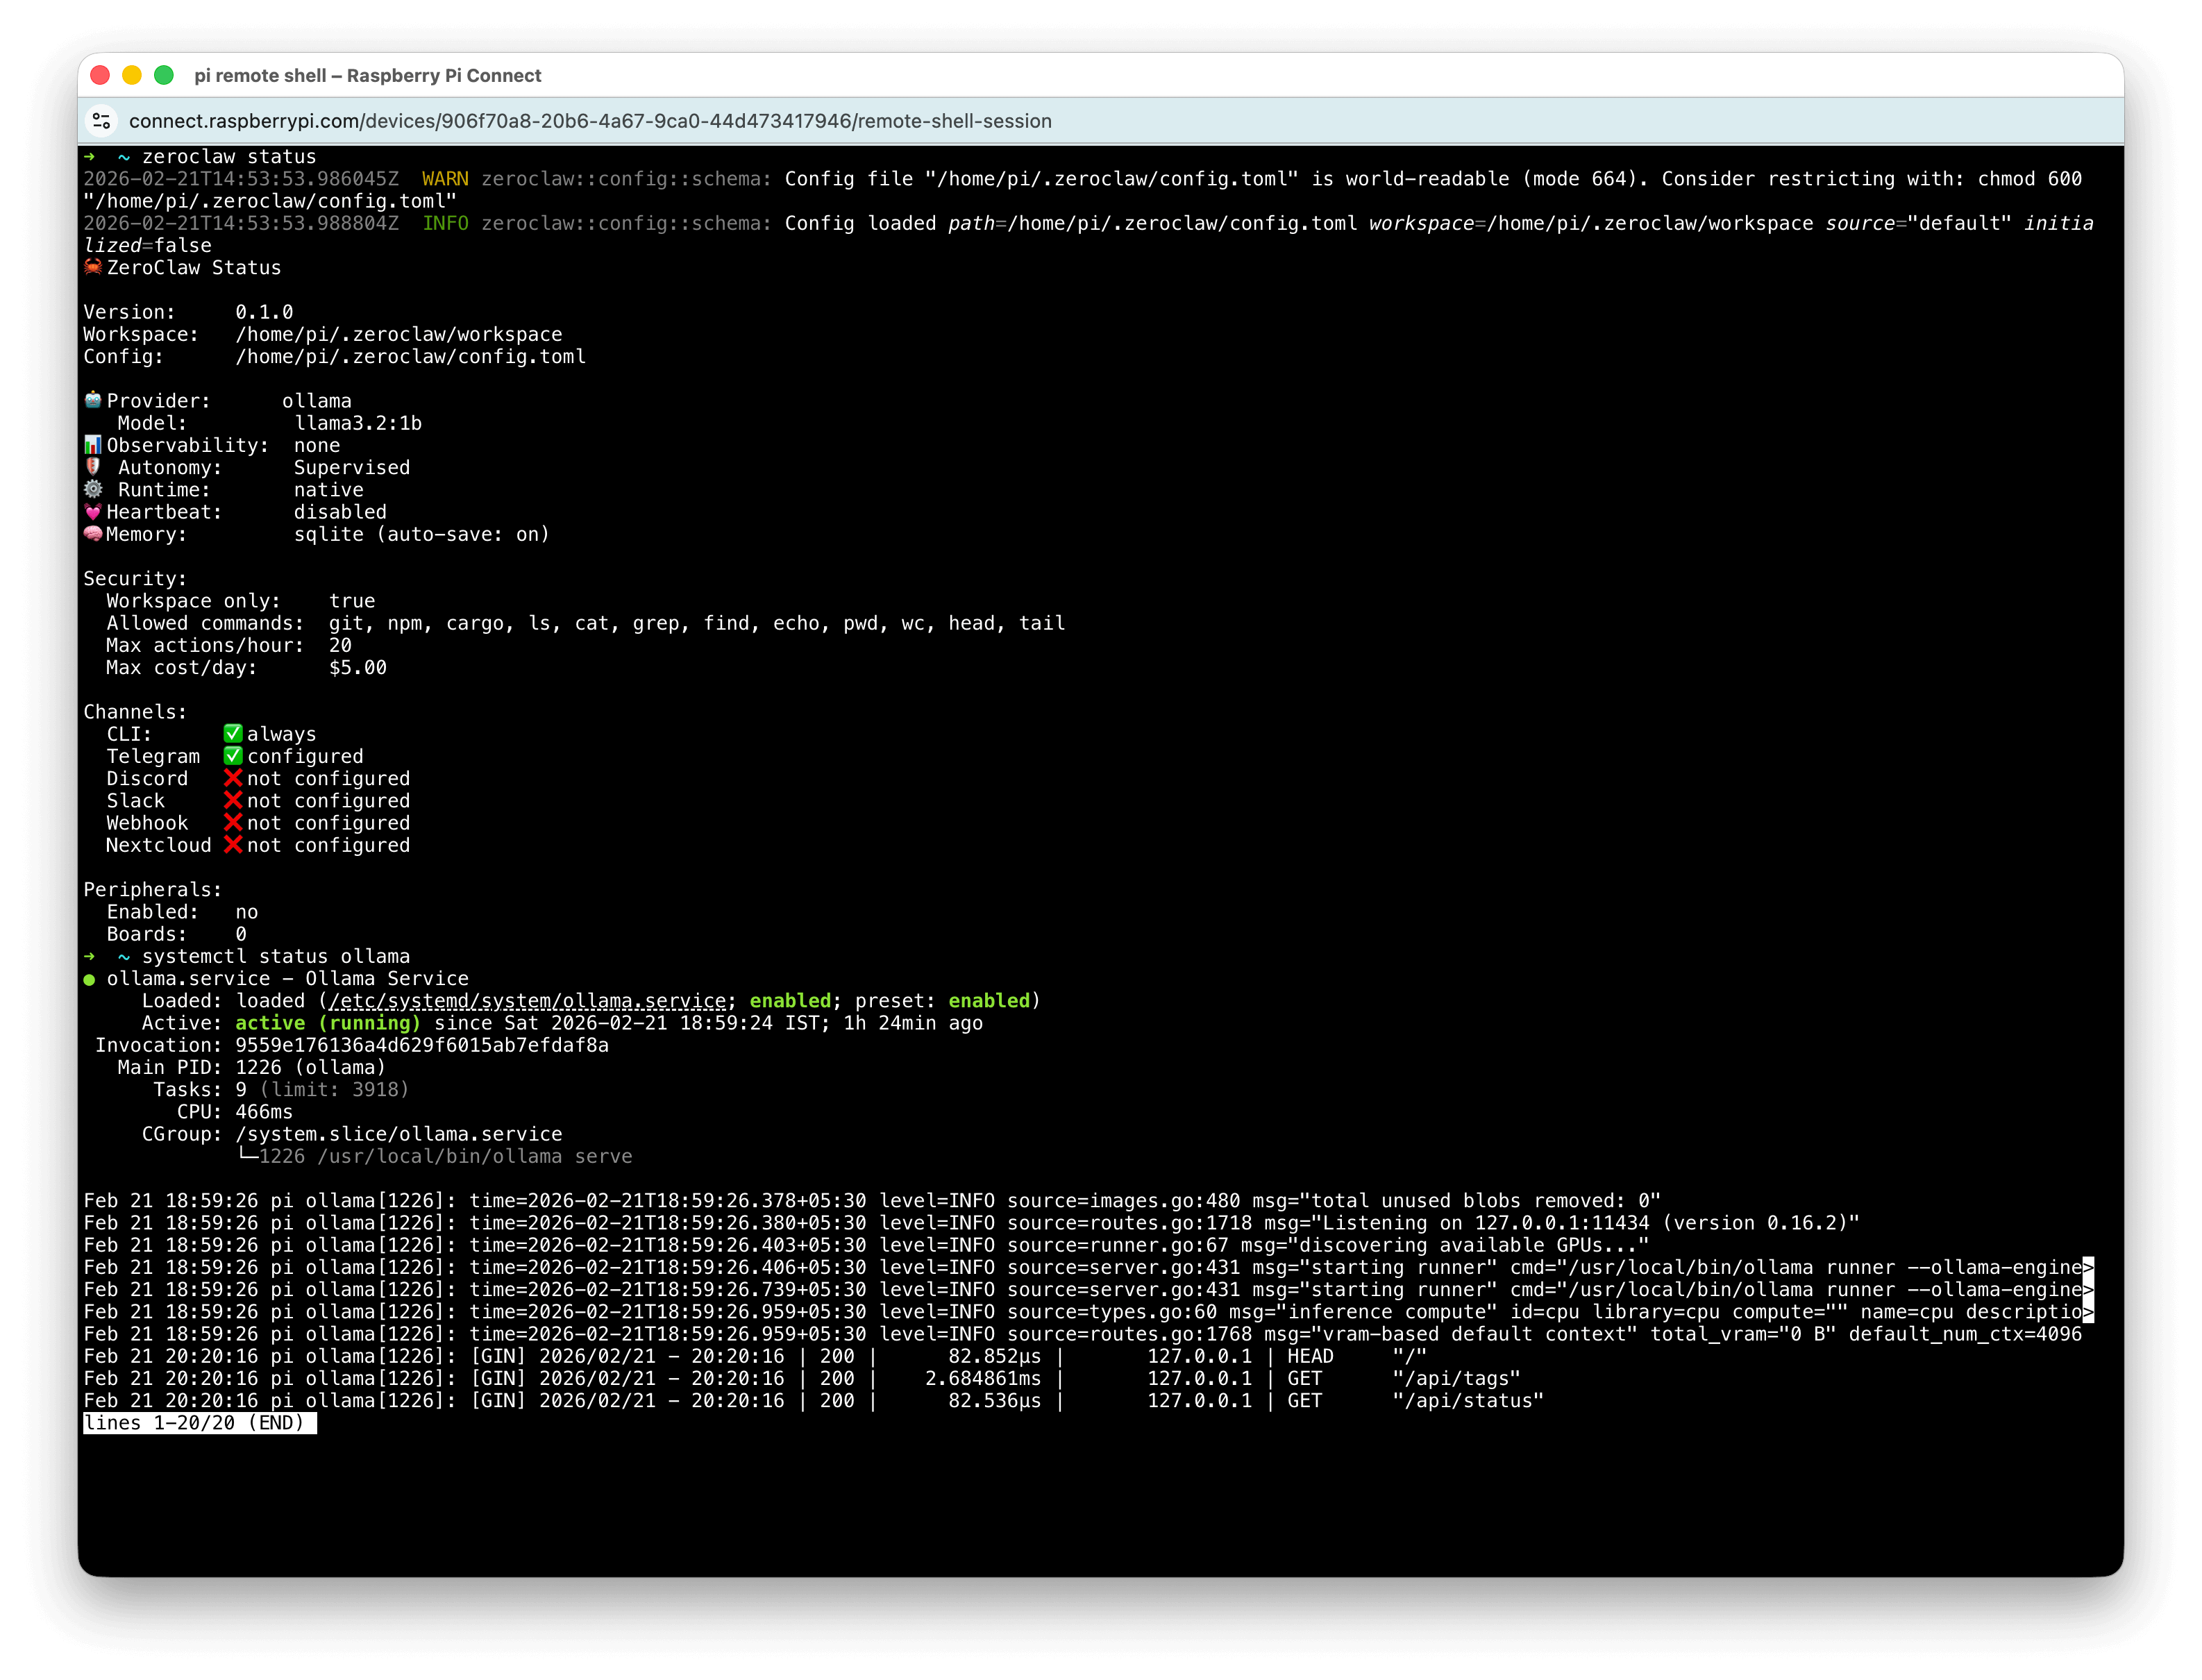The width and height of the screenshot is (2202, 1680).
Task: Click the window title 'pi remote shell – Raspberry Pi Connect'
Action: (367, 76)
